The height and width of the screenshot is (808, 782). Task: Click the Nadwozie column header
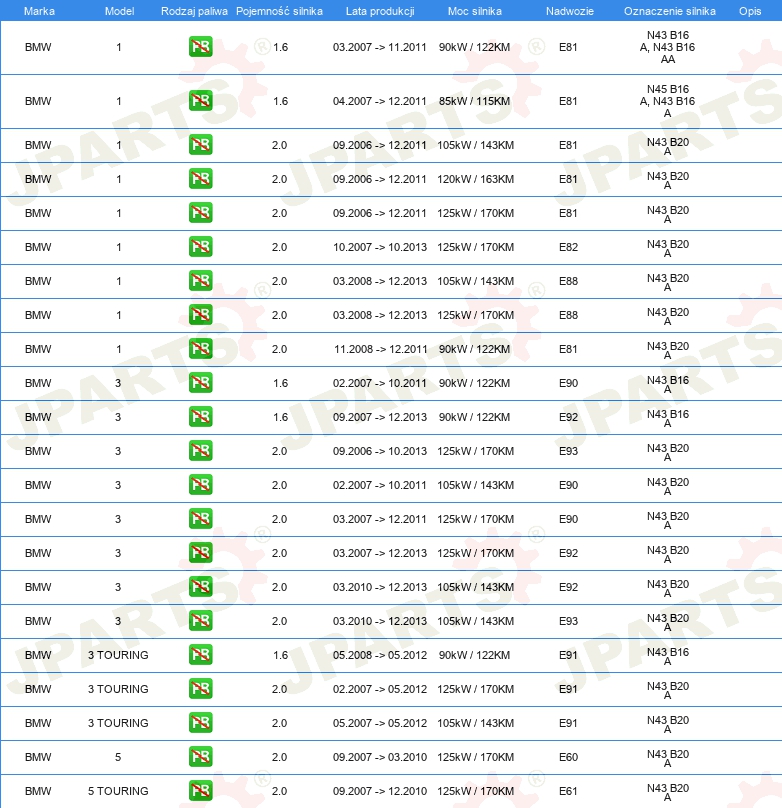570,11
